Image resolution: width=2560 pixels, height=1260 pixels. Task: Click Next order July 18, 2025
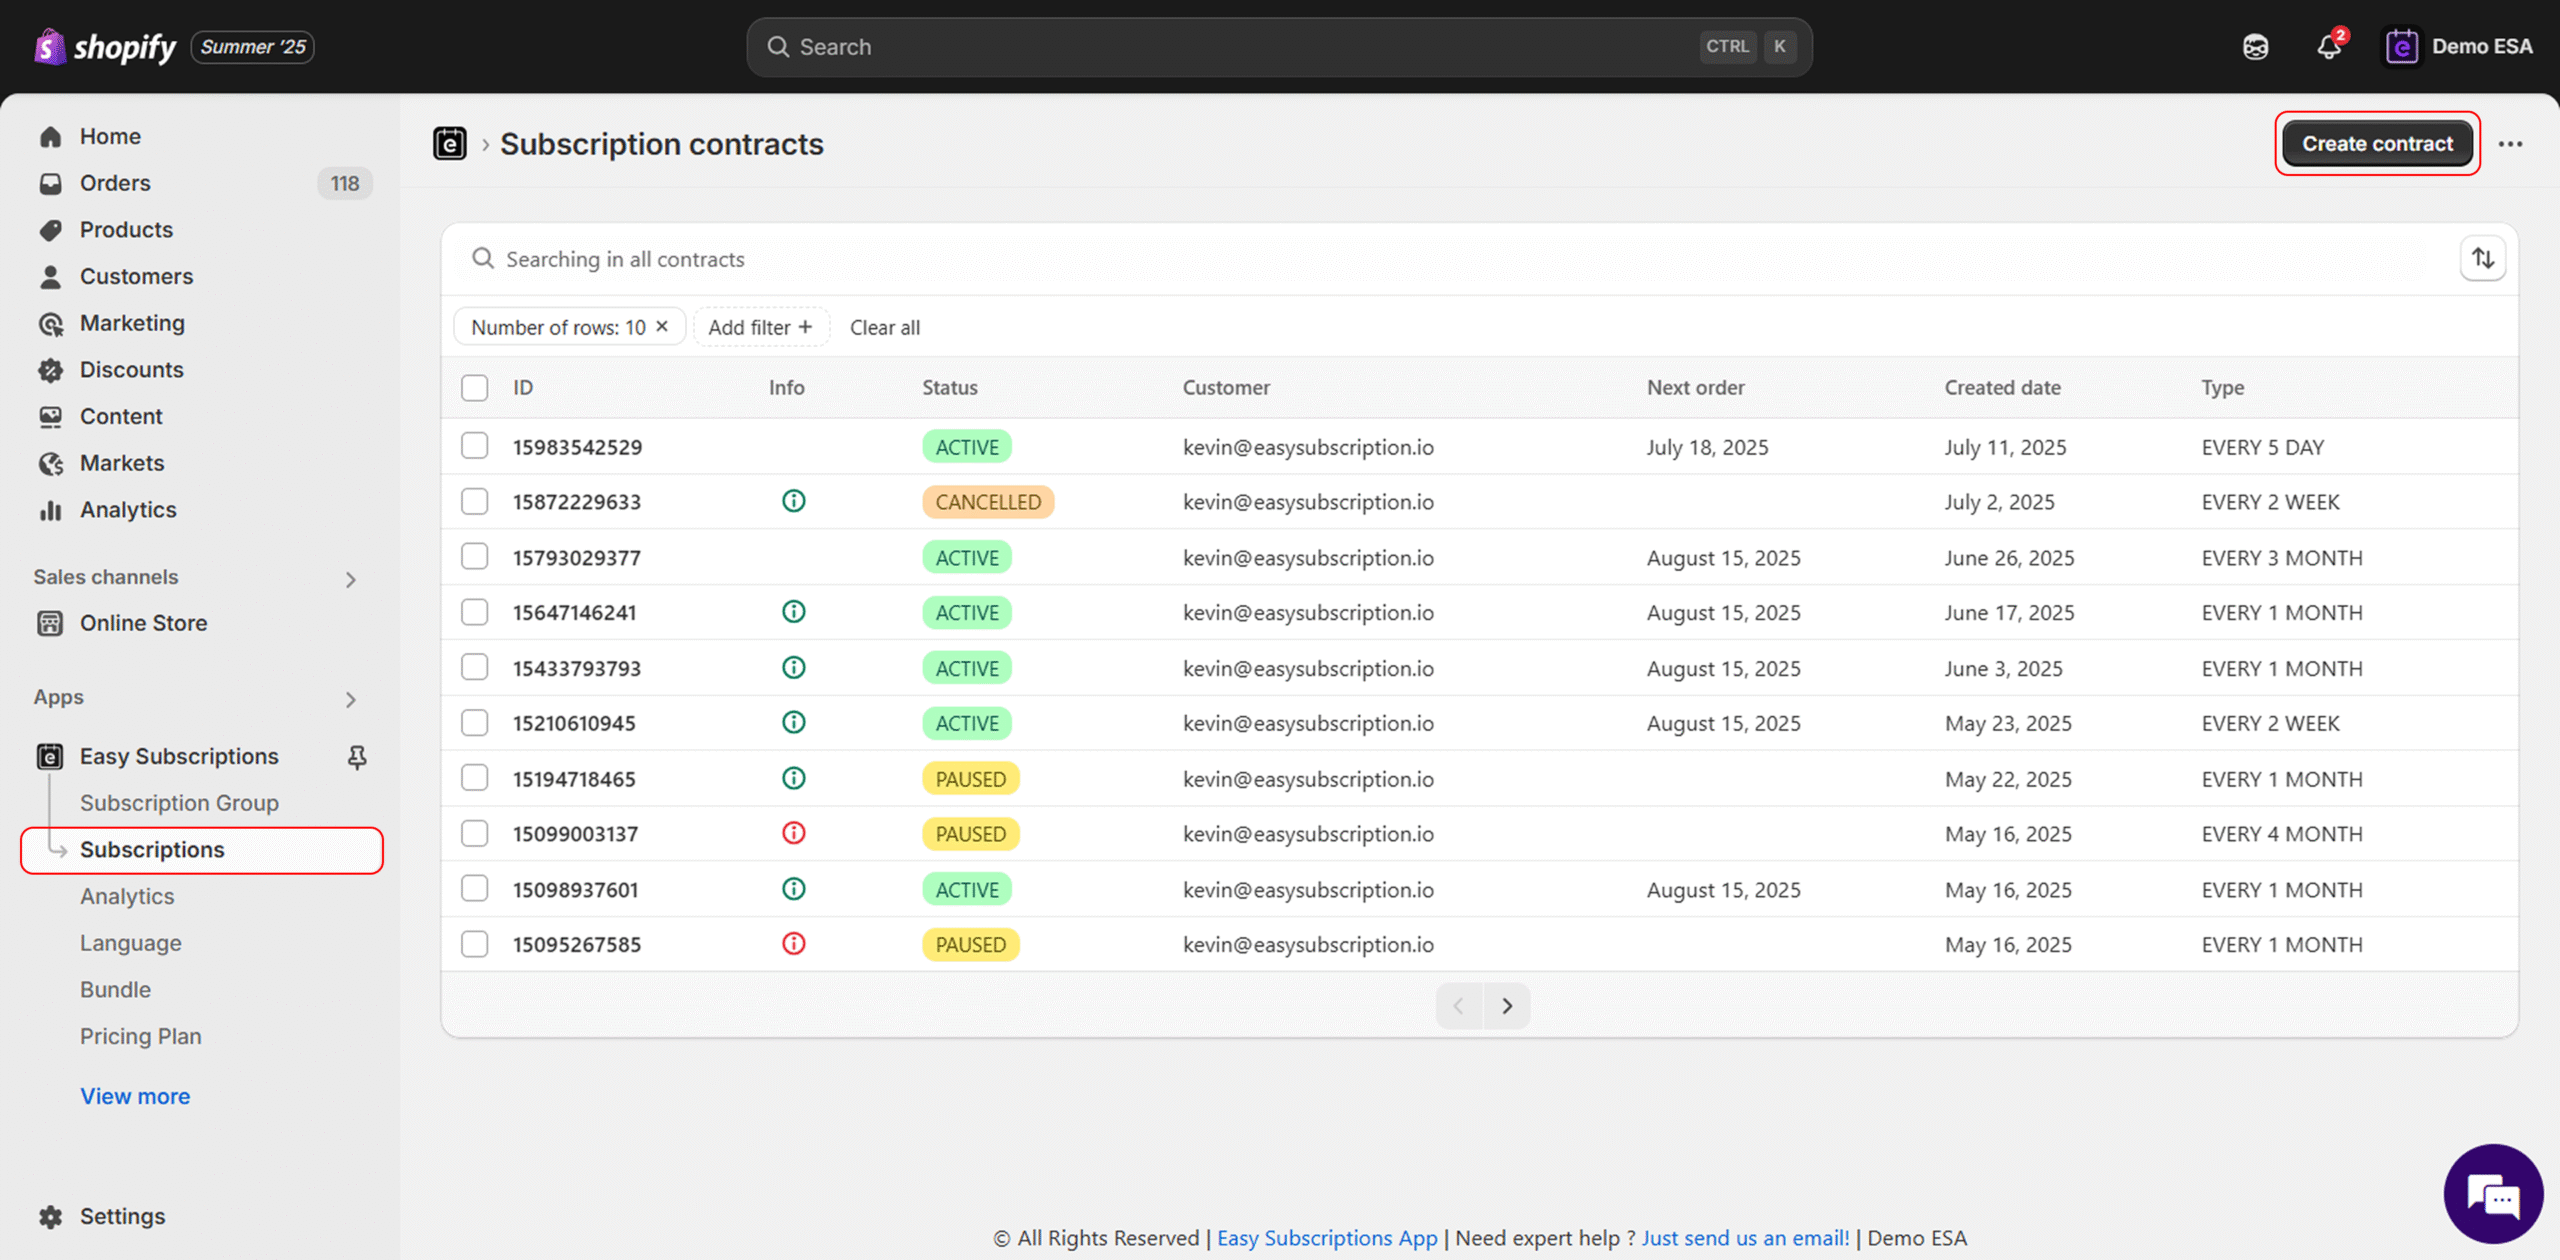pos(1707,447)
